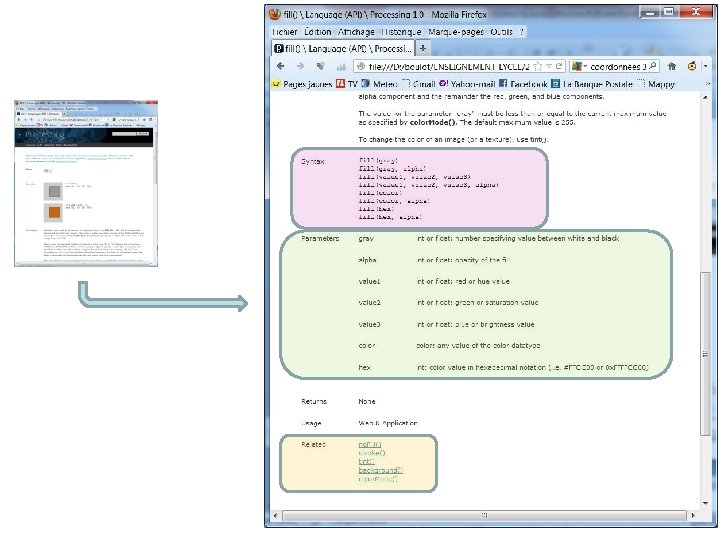The height and width of the screenshot is (540, 720).
Task: Click the search engine logo icon
Action: [x=577, y=67]
